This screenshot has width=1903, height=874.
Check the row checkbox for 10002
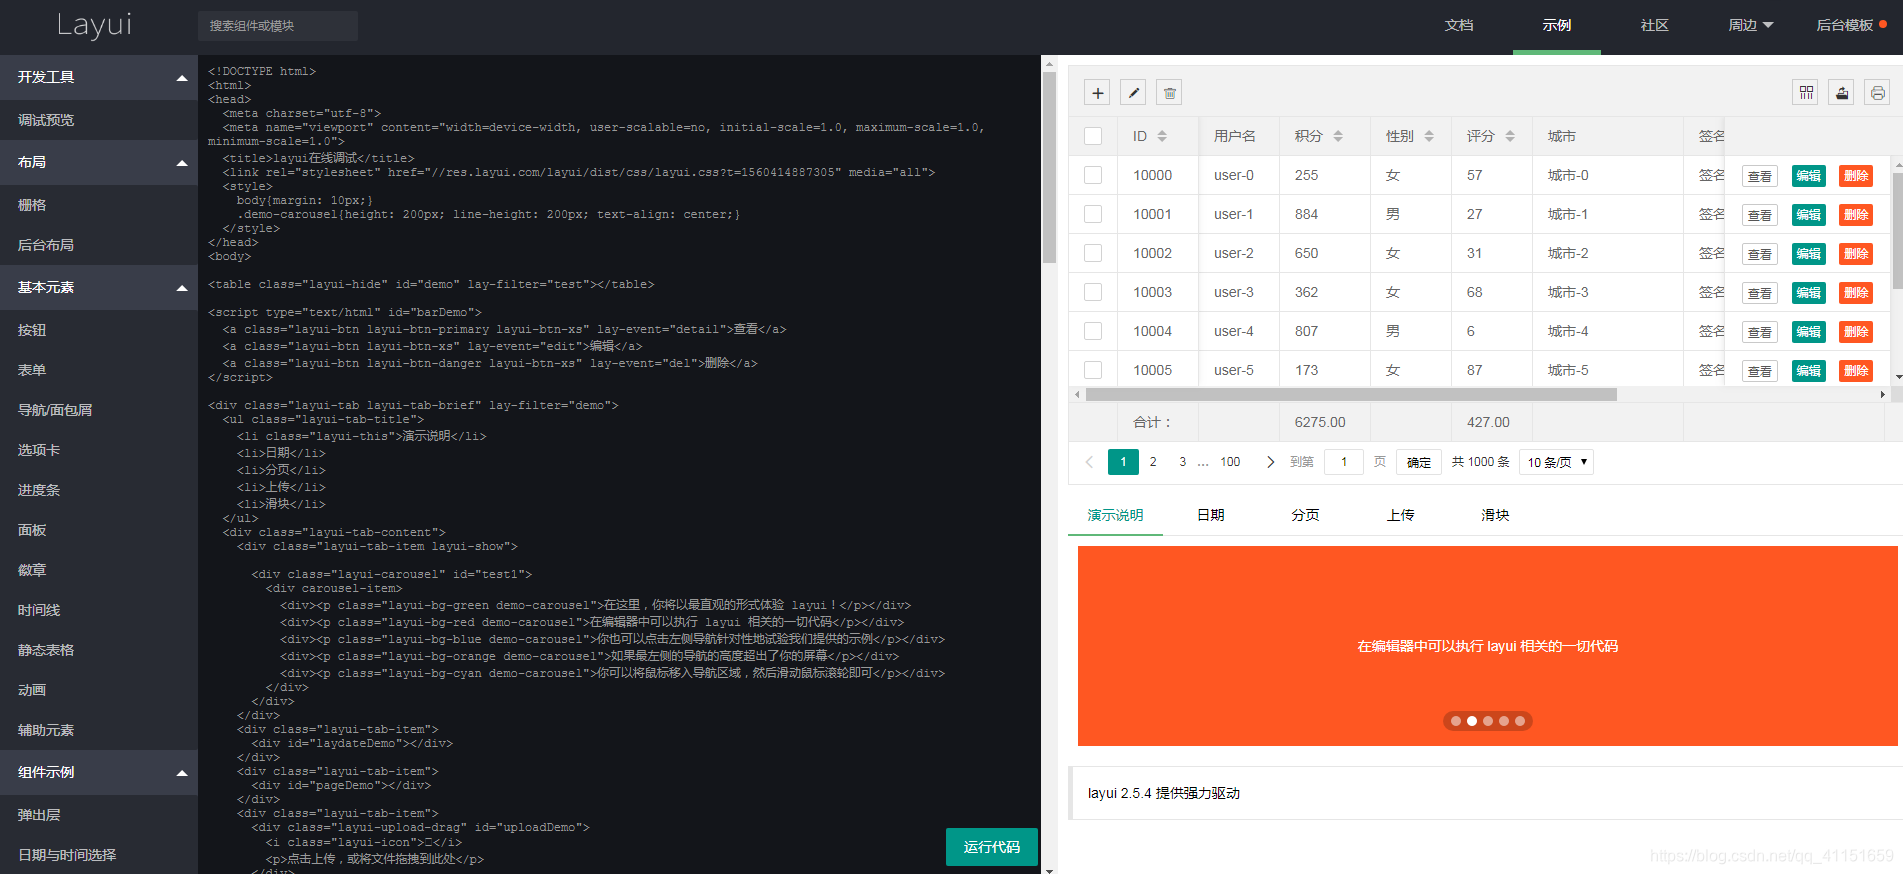coord(1093,253)
